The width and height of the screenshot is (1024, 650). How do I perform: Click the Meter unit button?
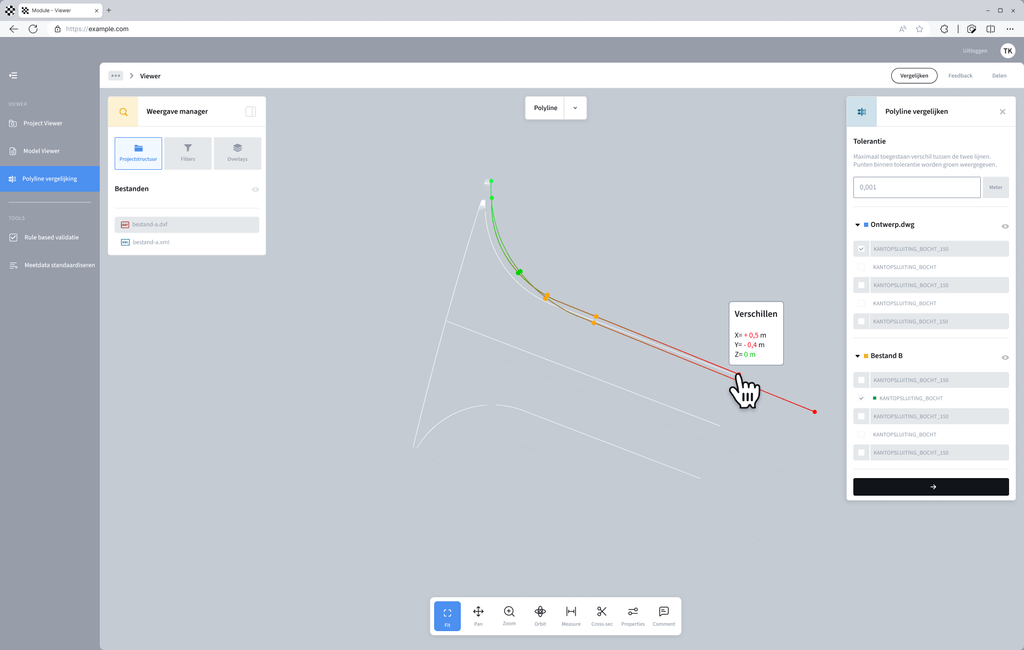(x=995, y=187)
